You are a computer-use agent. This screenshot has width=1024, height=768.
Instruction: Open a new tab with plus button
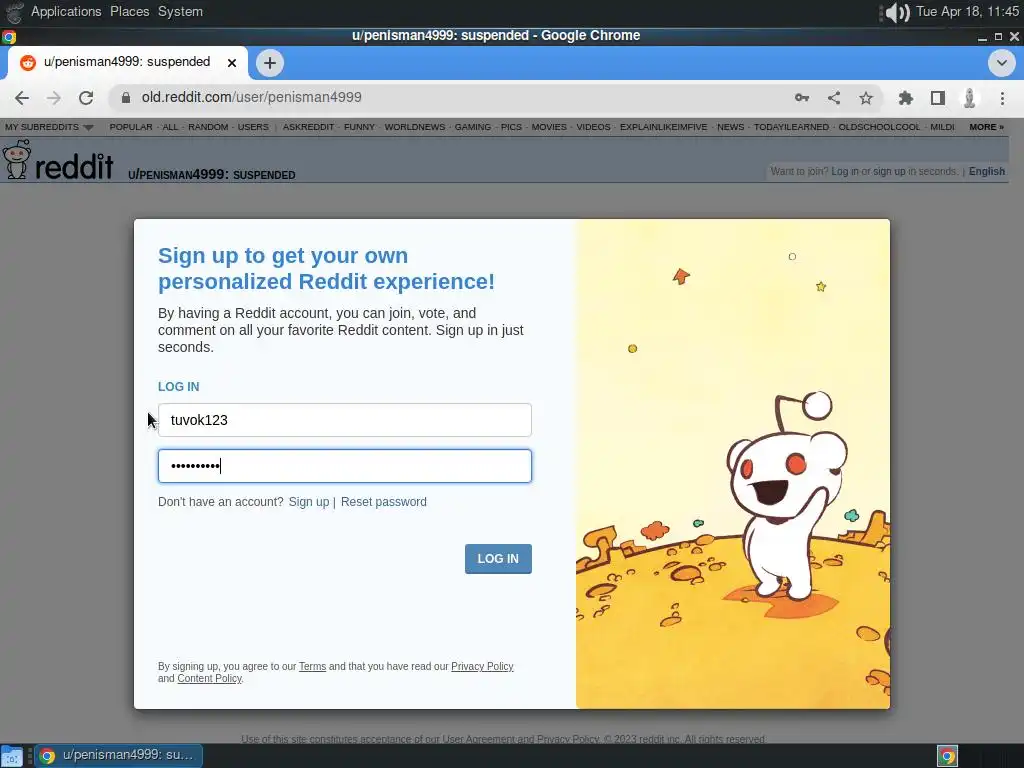[270, 63]
